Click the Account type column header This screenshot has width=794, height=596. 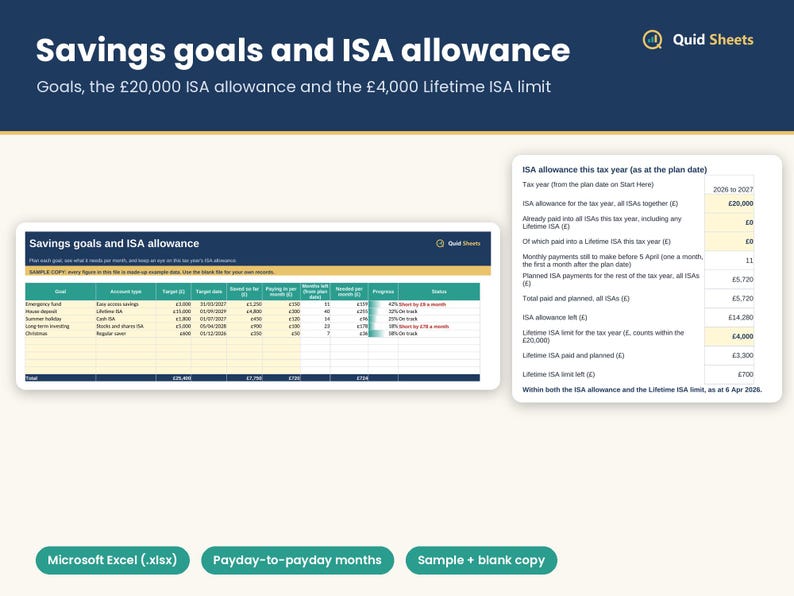pyautogui.click(x=126, y=292)
